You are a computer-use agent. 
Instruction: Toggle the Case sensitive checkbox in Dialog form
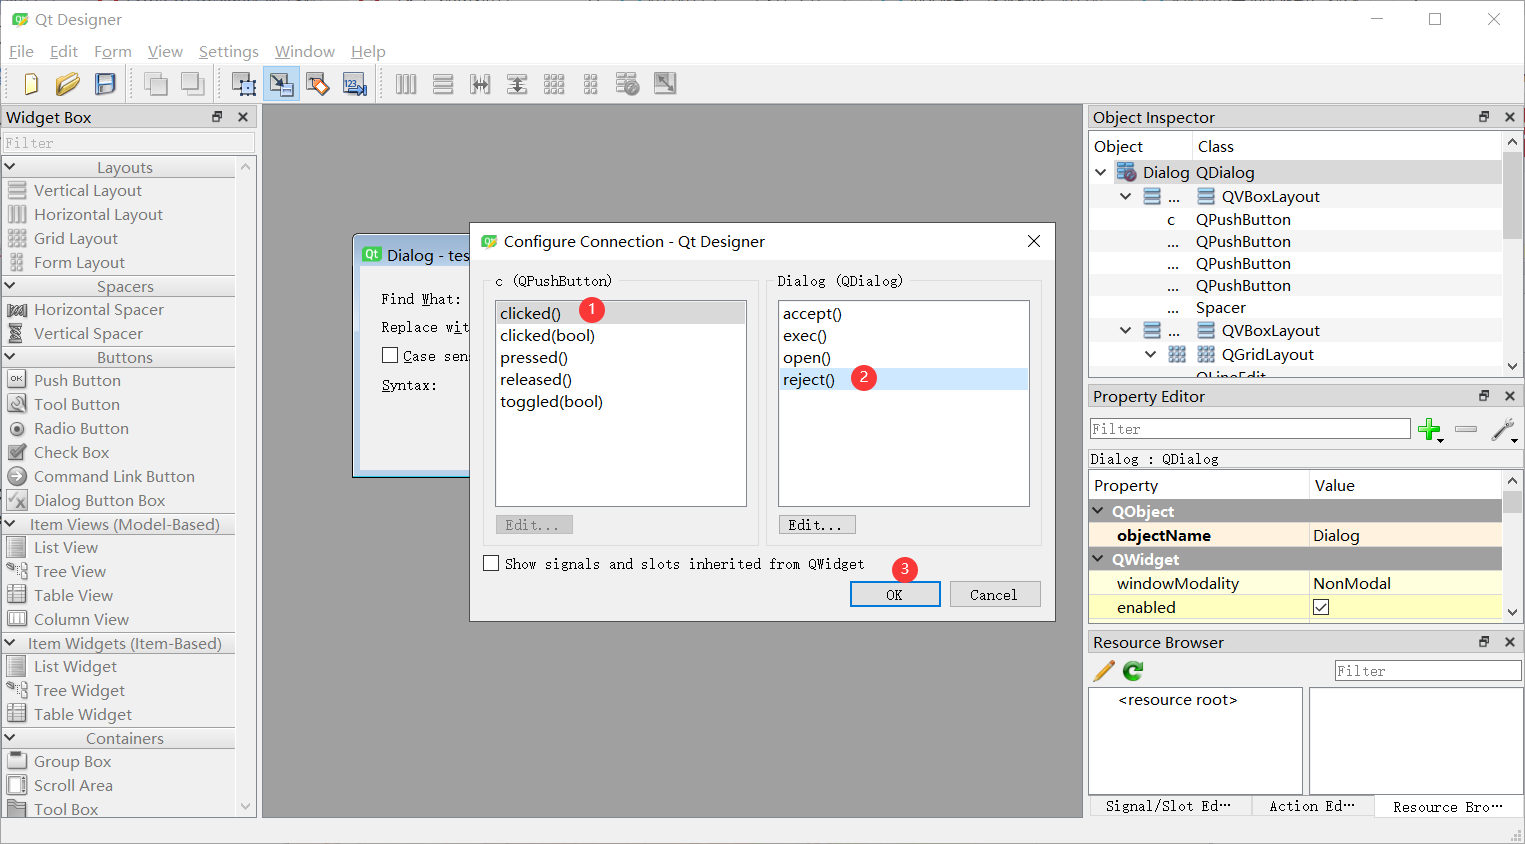[390, 355]
